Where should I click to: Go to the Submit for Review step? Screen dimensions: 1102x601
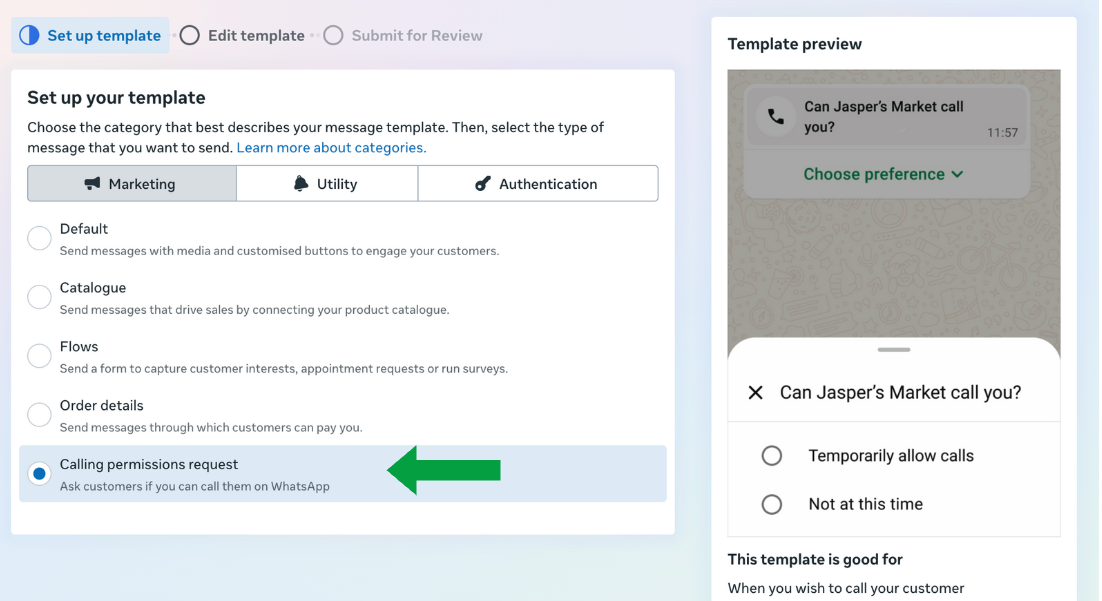tap(403, 35)
